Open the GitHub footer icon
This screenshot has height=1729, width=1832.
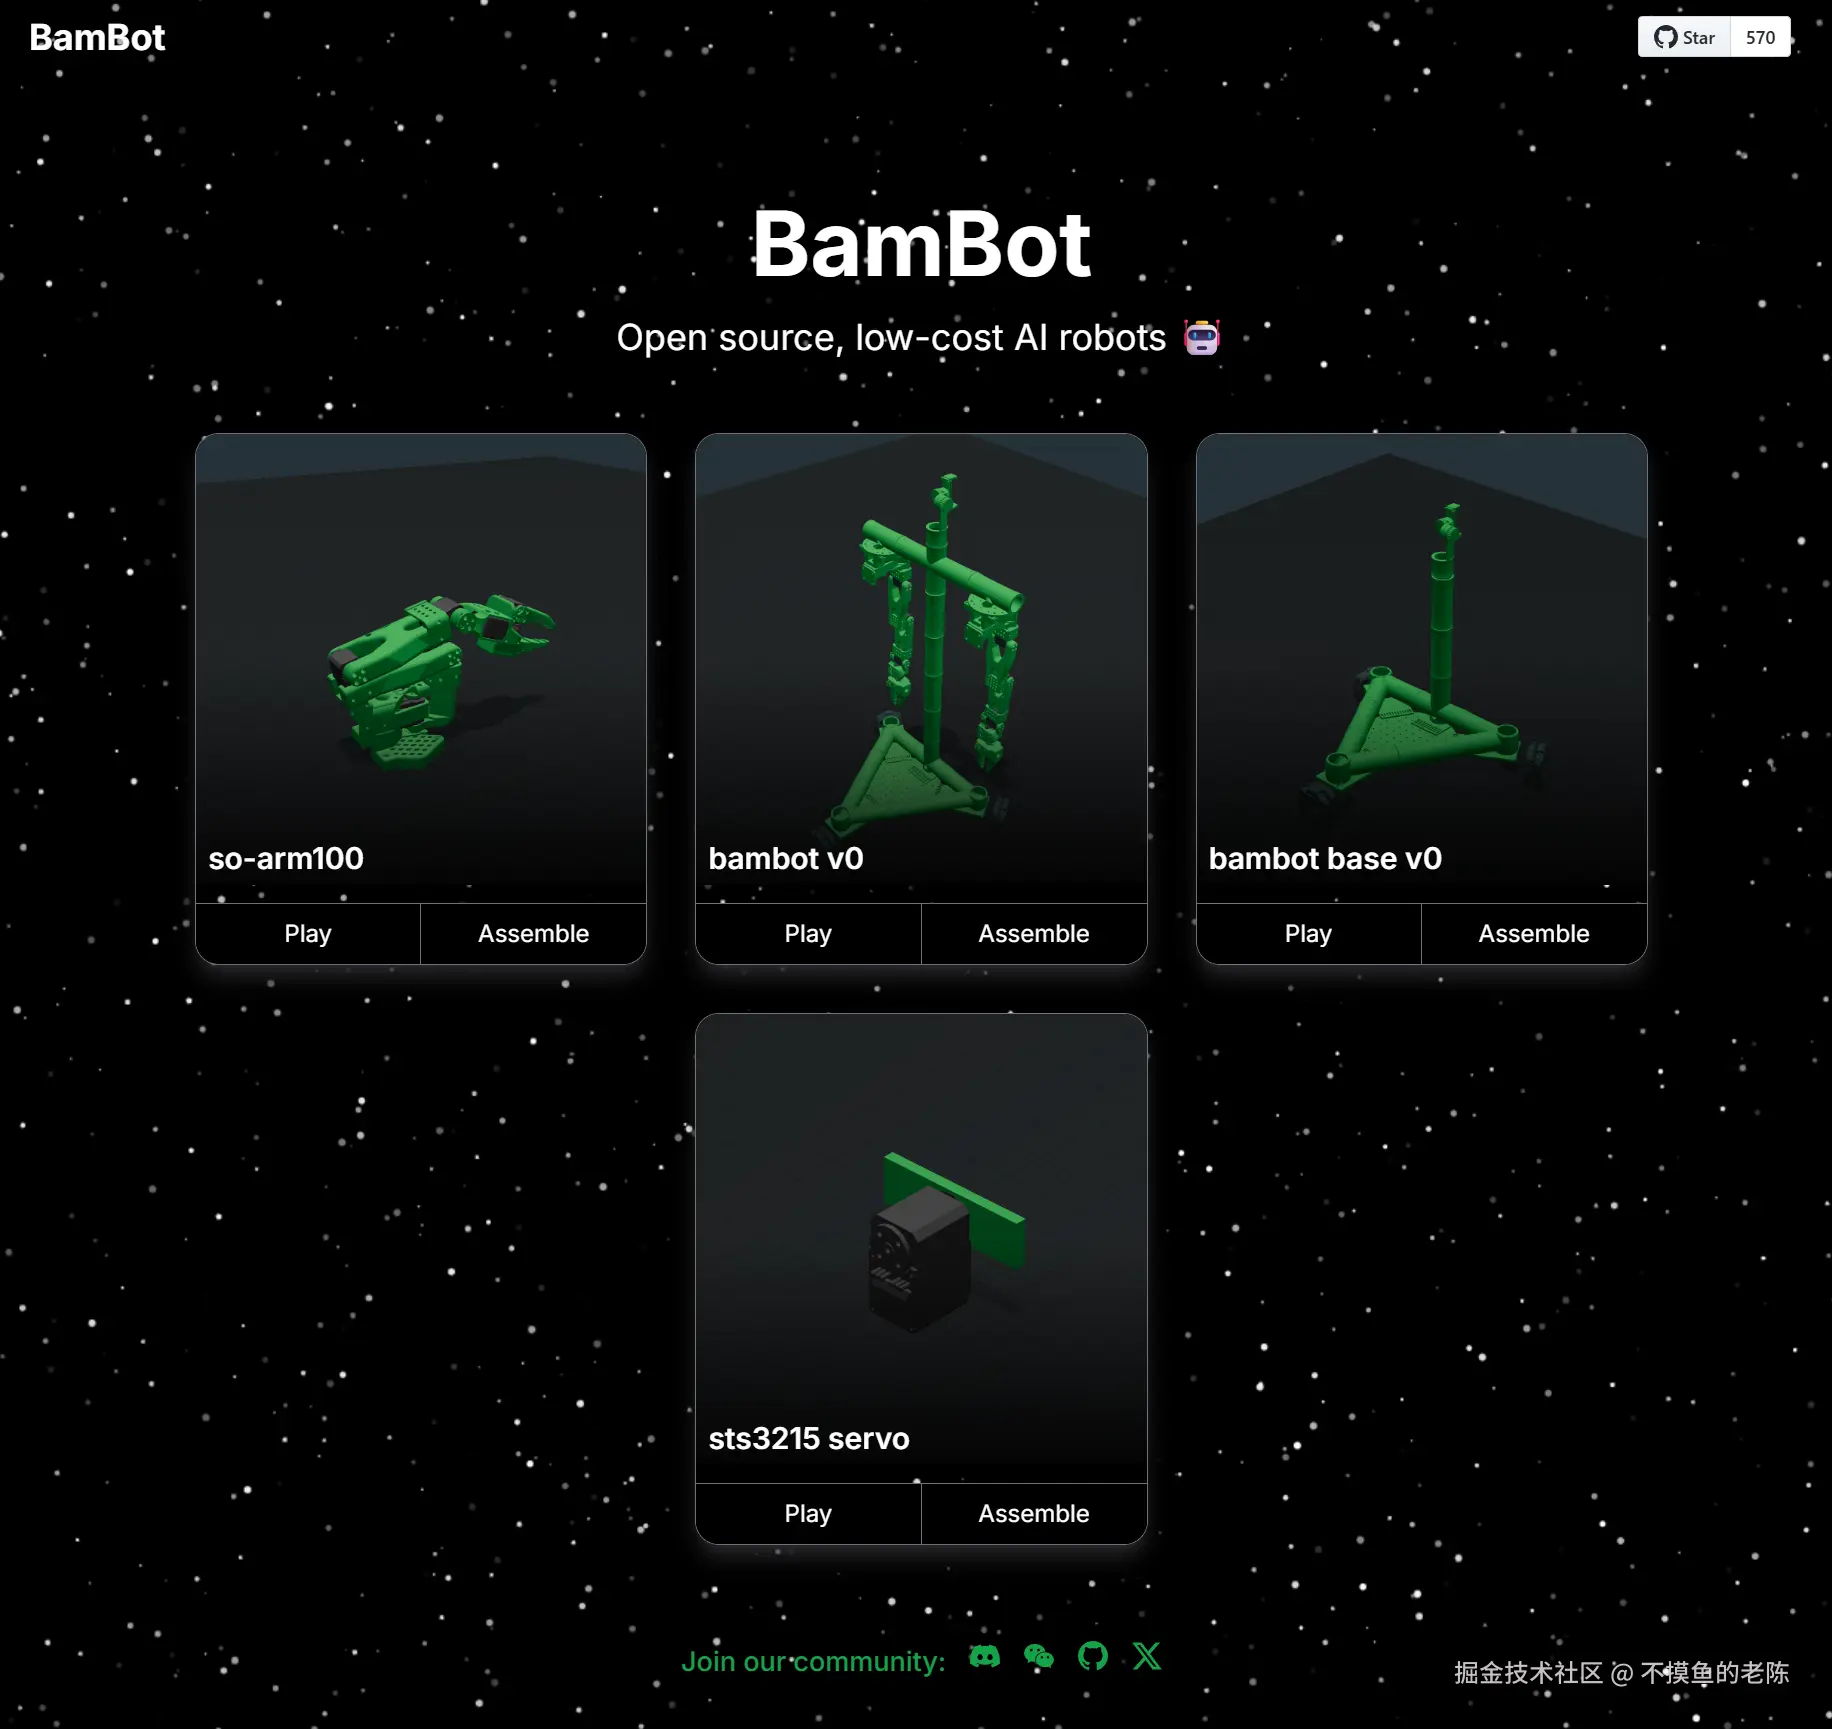click(x=1093, y=1657)
